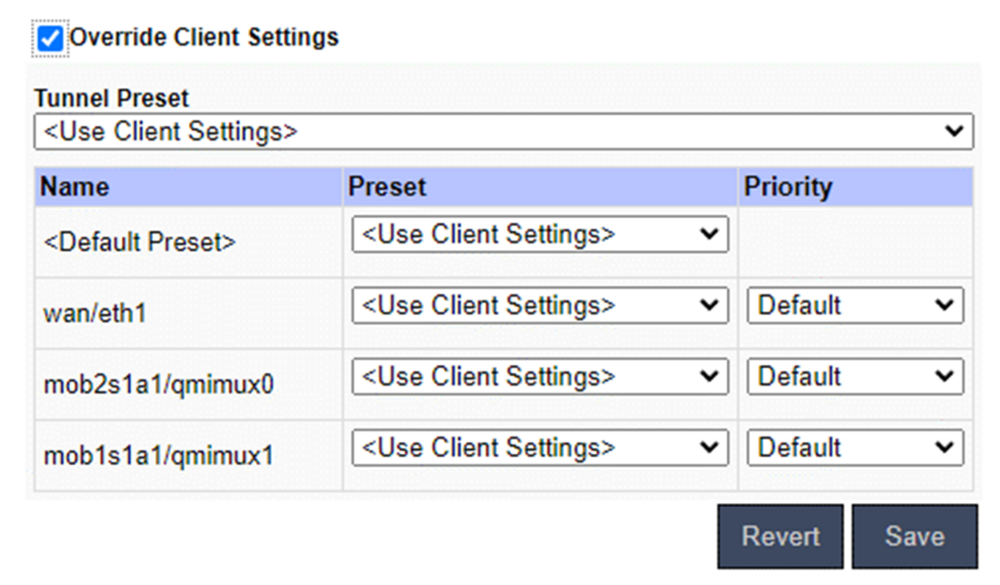Click the Revert button
The height and width of the screenshot is (585, 1000).
click(780, 537)
